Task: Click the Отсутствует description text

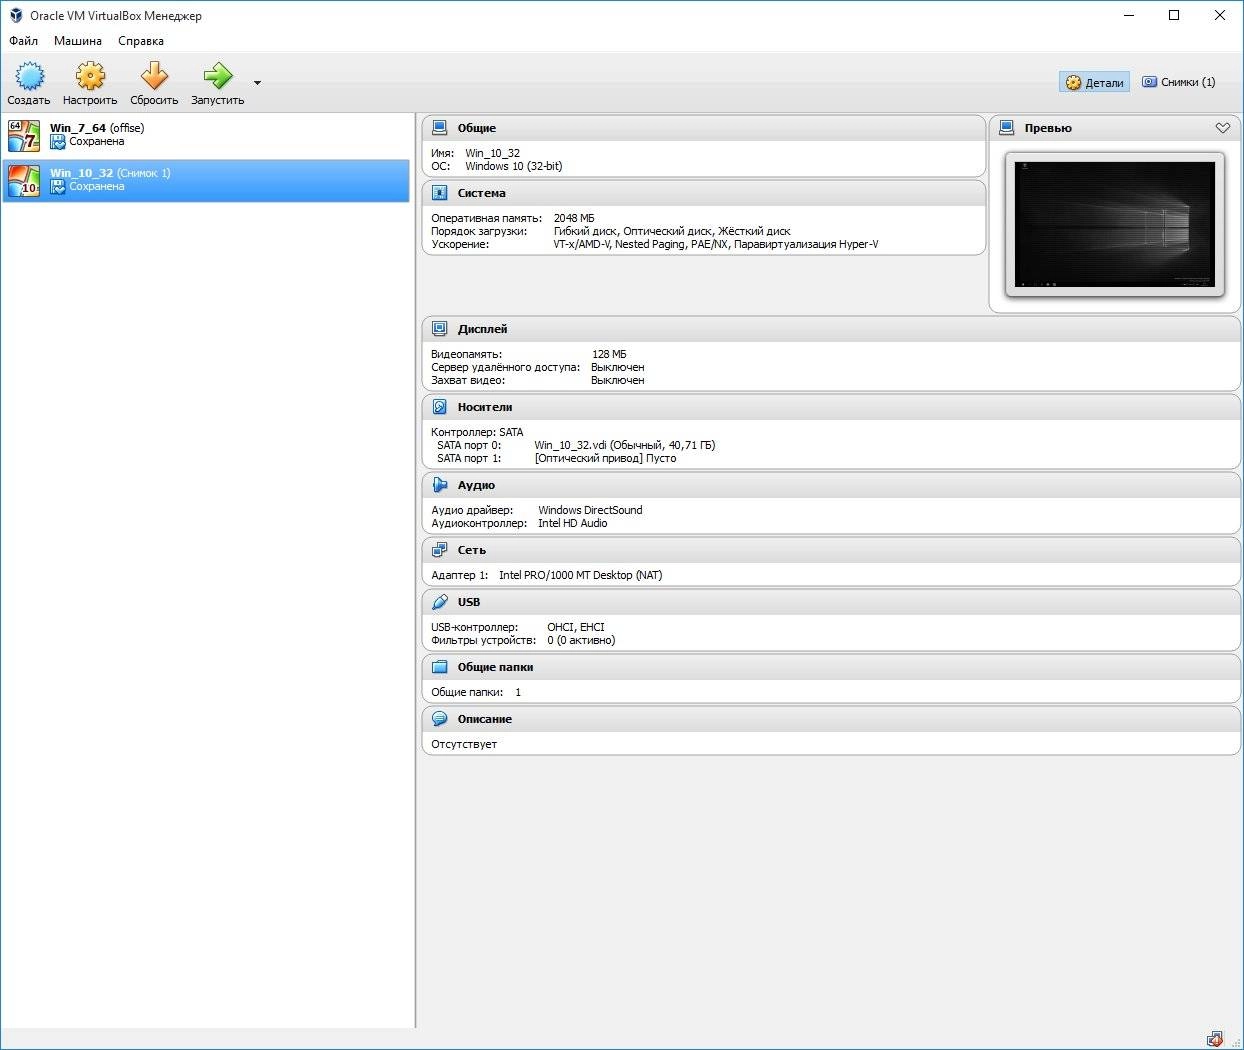Action: (x=464, y=744)
